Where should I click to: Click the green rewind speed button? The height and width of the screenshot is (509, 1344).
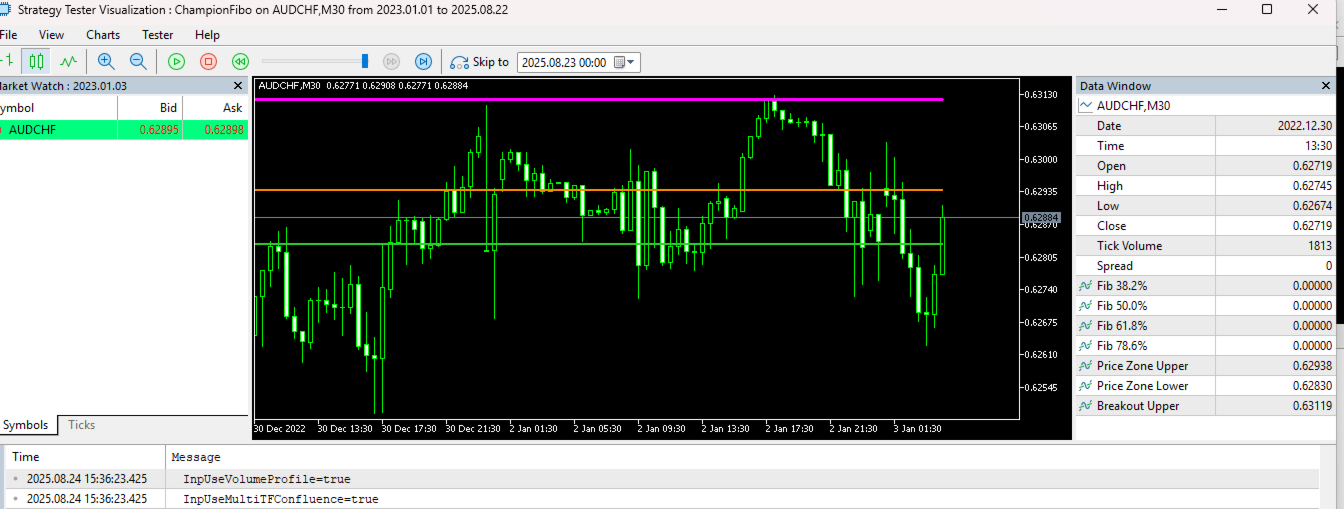pyautogui.click(x=240, y=62)
